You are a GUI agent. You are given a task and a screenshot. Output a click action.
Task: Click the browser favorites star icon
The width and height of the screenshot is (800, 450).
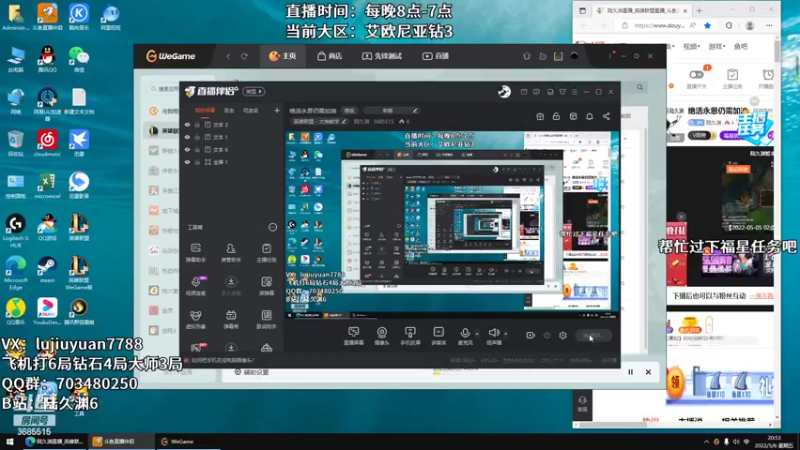(707, 26)
